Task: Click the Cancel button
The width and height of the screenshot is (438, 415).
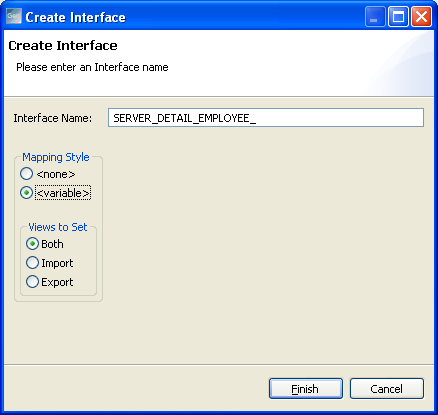Action: (387, 388)
